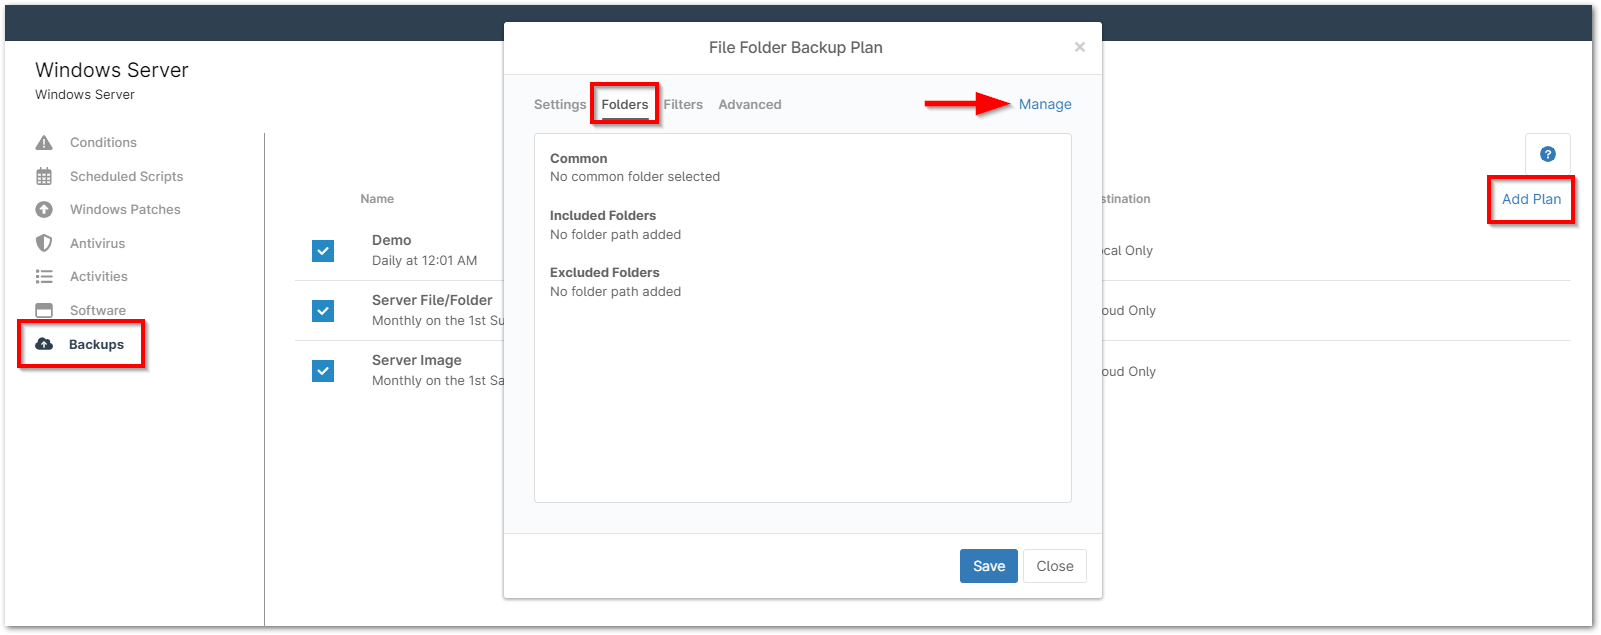Switch to the Advanced tab

749,104
